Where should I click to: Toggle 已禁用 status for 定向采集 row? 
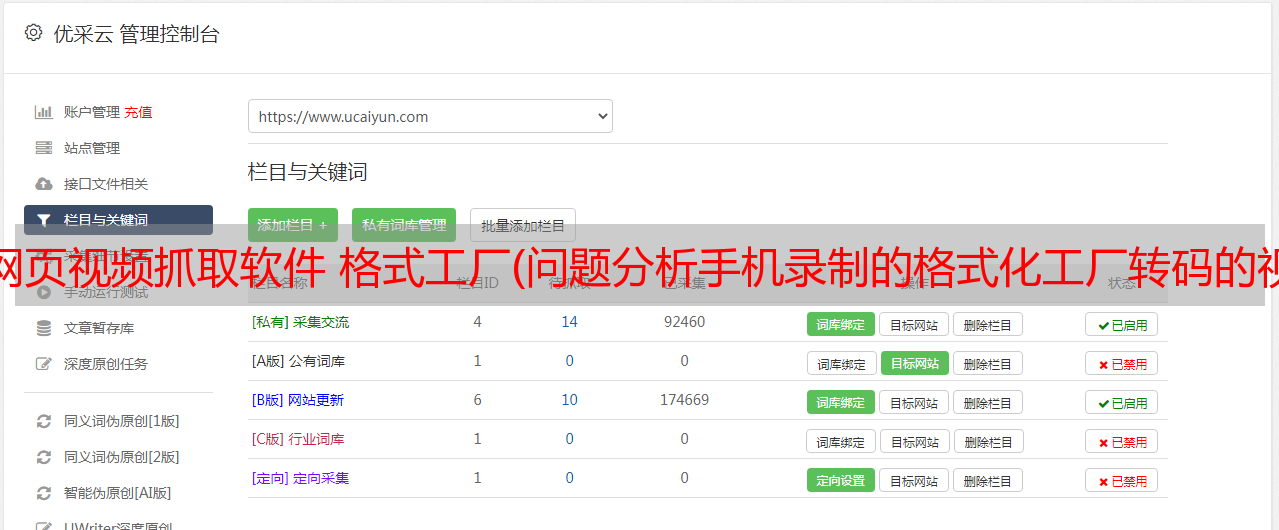click(x=1121, y=480)
